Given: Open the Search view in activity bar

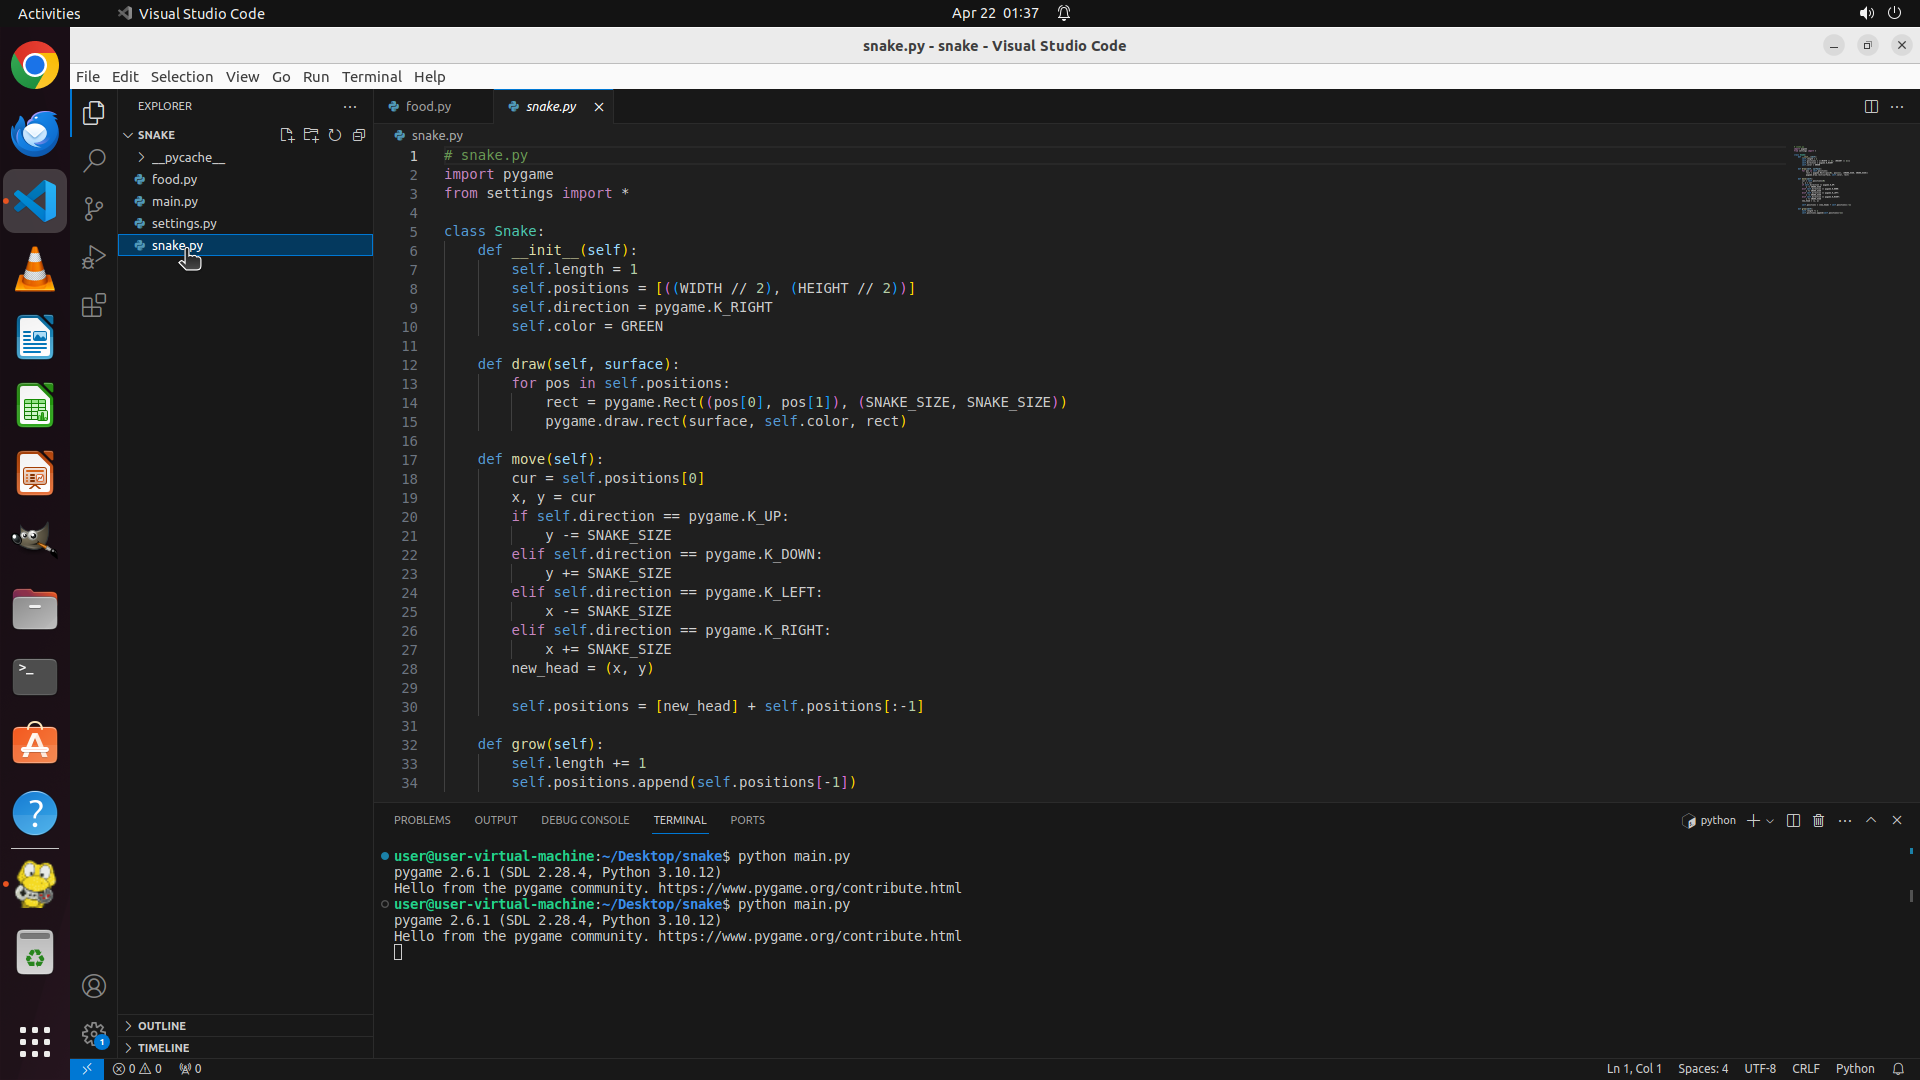Looking at the screenshot, I should 94,161.
